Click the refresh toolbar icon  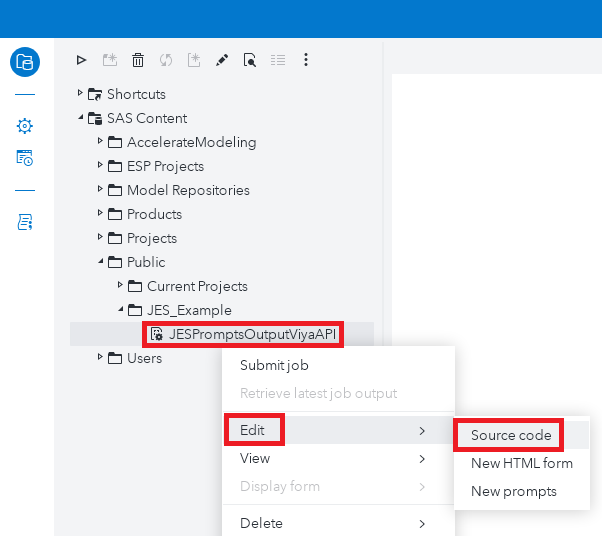coord(166,60)
